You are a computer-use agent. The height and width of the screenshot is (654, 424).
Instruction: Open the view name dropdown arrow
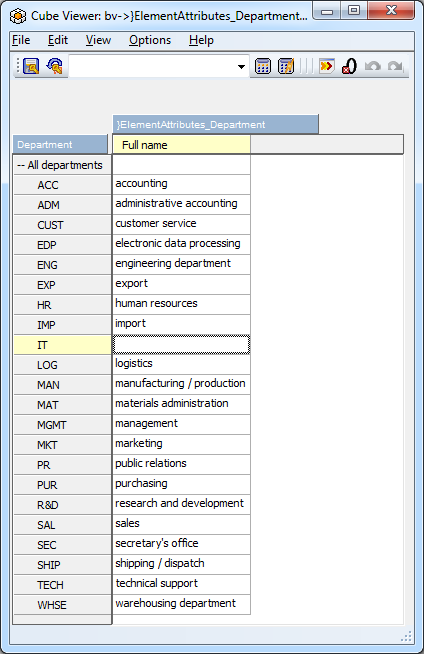click(241, 67)
